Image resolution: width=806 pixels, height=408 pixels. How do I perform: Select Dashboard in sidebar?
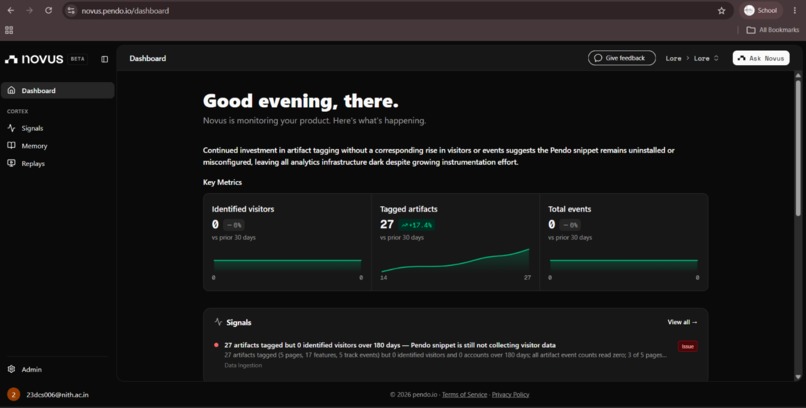click(58, 90)
